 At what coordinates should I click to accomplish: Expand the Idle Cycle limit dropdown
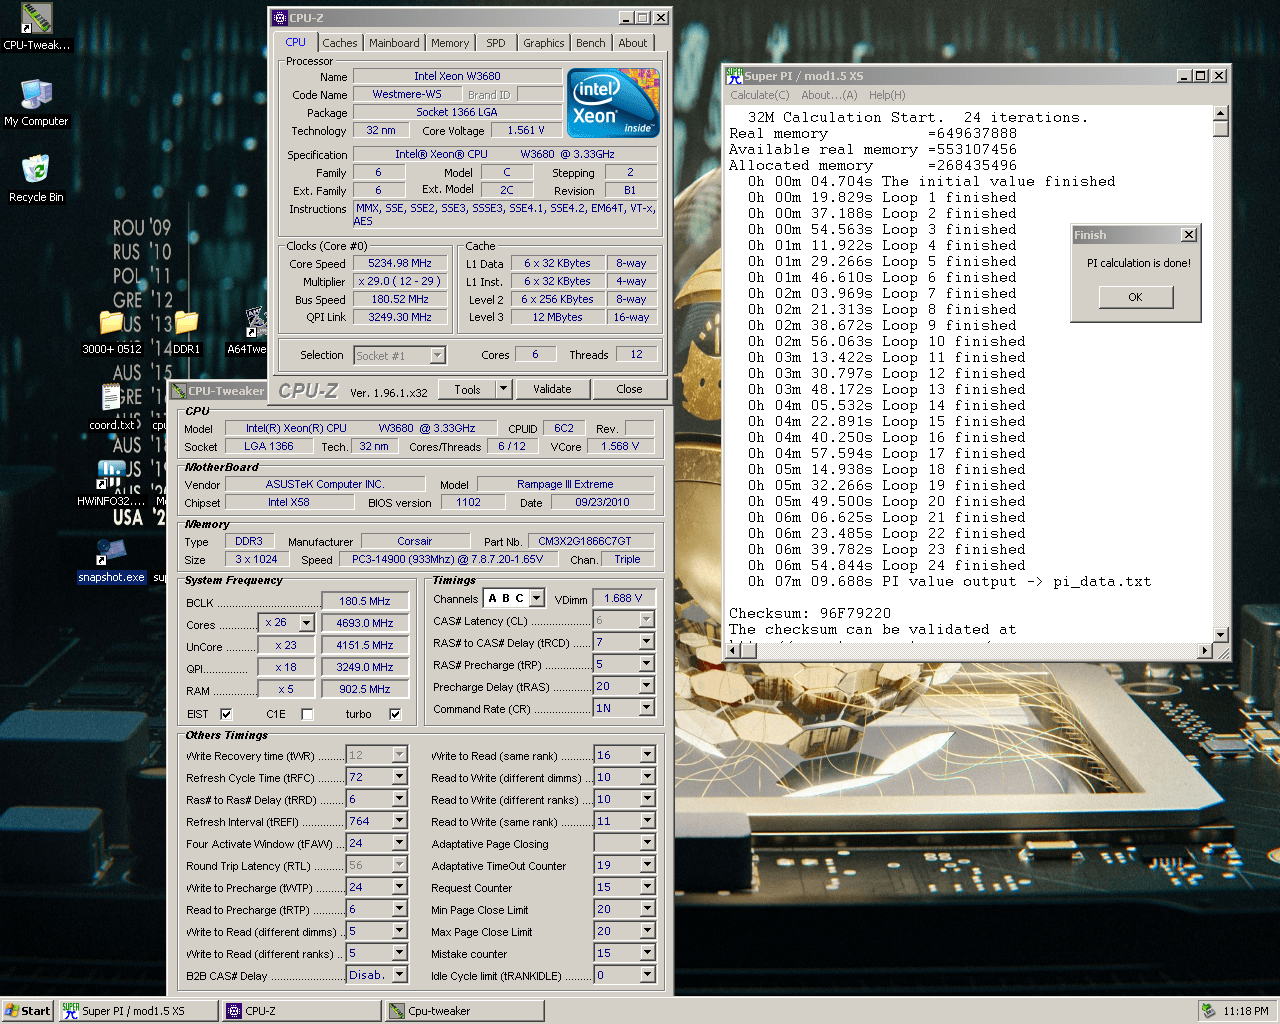(647, 975)
